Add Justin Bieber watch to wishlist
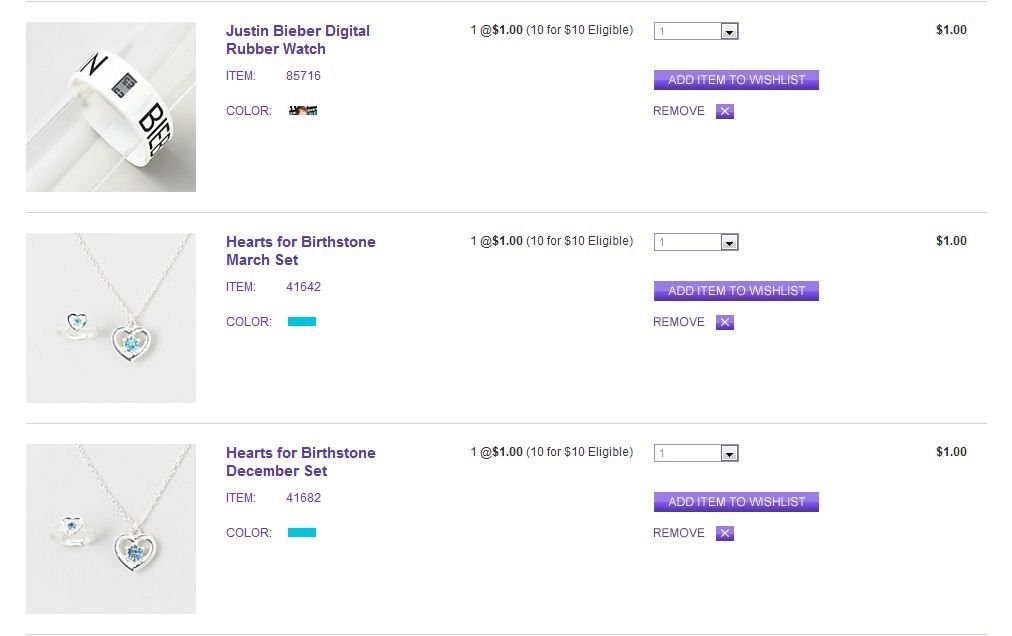1012x636 pixels. [x=736, y=80]
